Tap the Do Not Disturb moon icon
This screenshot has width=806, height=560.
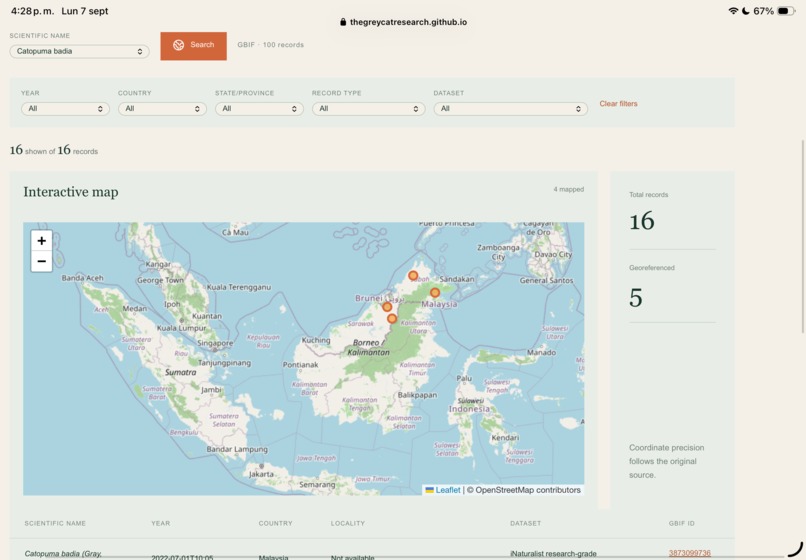pos(745,11)
